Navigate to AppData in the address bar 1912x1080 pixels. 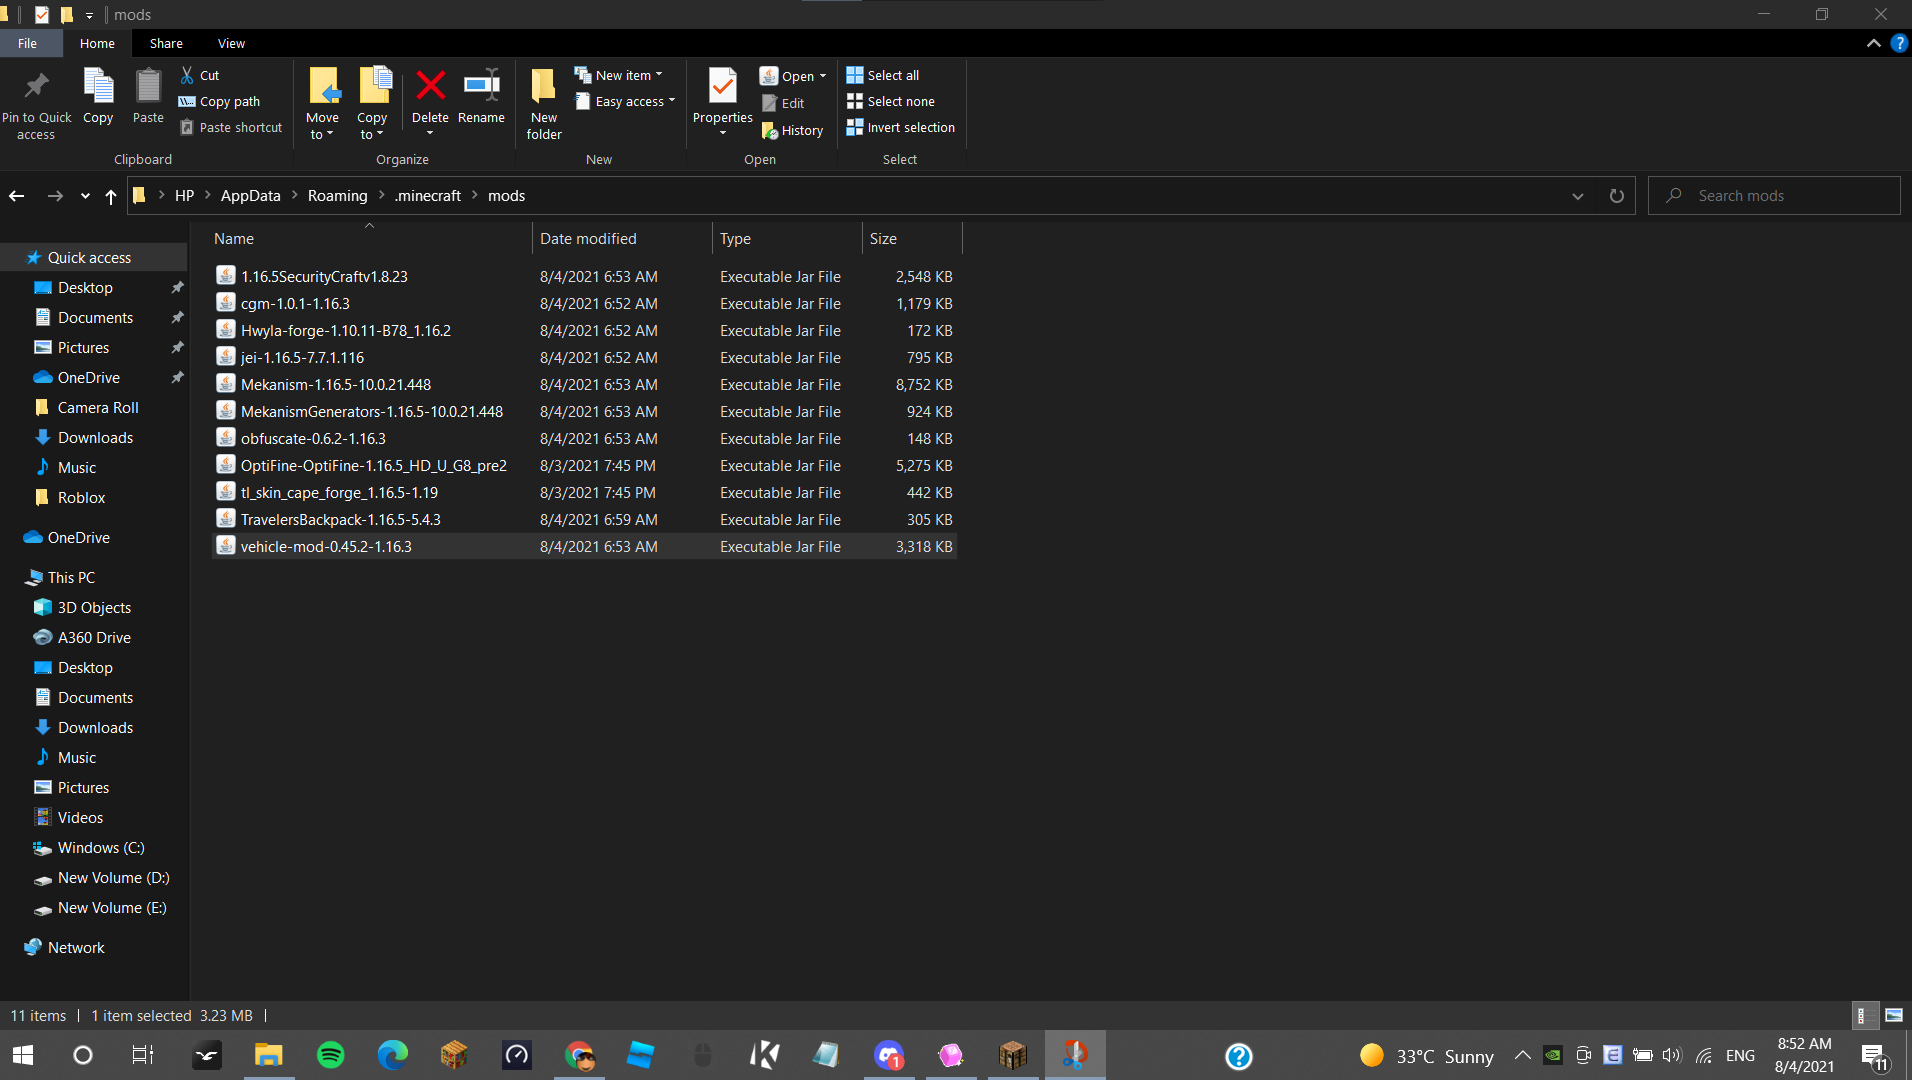click(x=250, y=196)
